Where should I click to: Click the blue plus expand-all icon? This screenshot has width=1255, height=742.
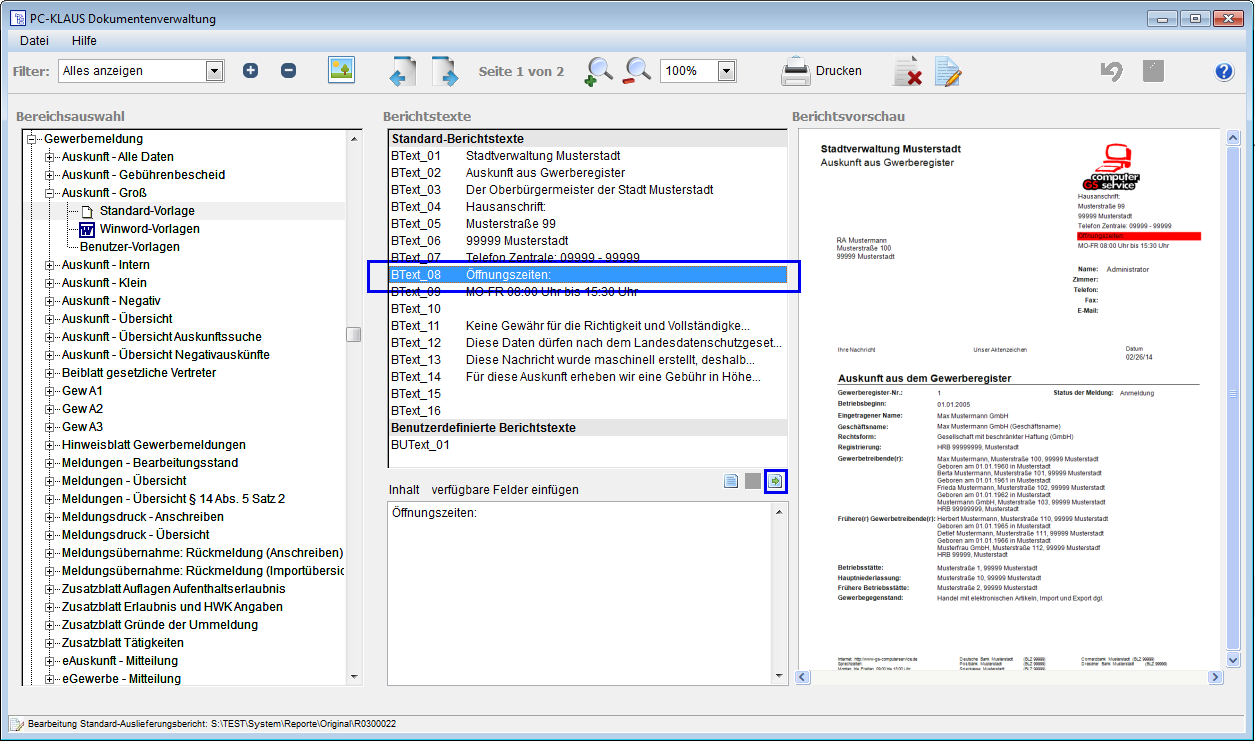tap(250, 71)
